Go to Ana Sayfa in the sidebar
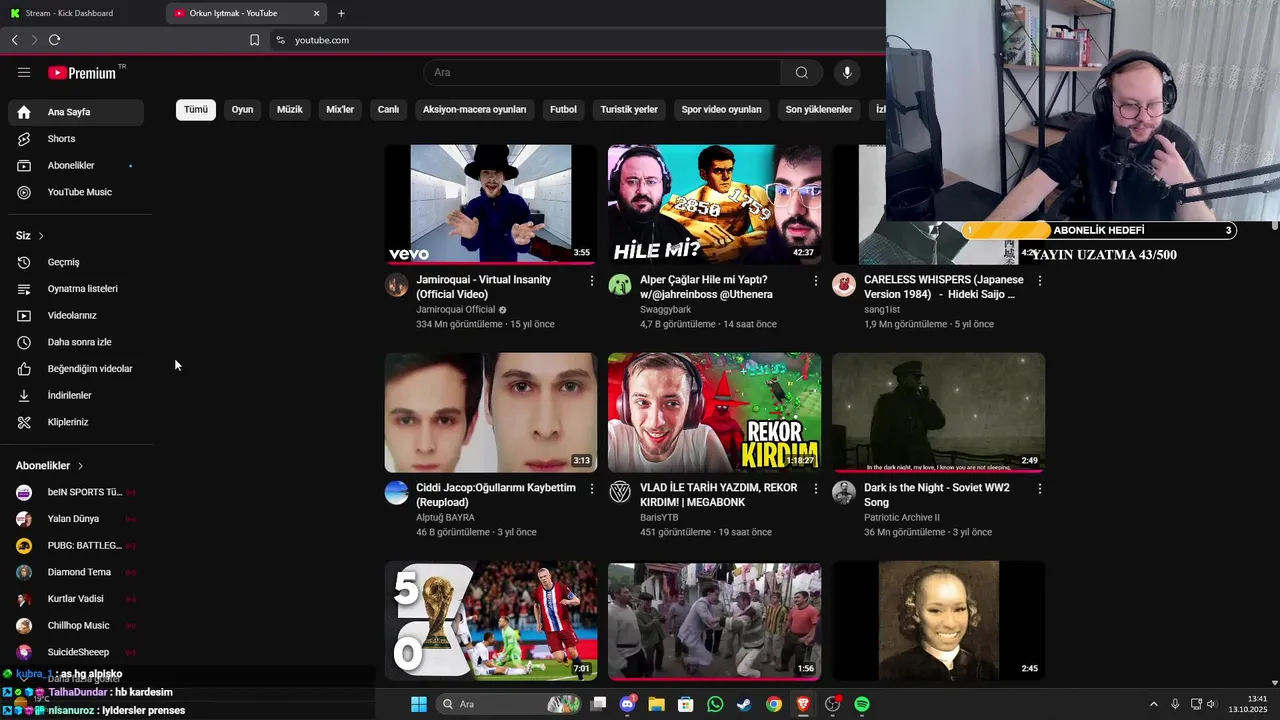The height and width of the screenshot is (720, 1280). pos(76,112)
